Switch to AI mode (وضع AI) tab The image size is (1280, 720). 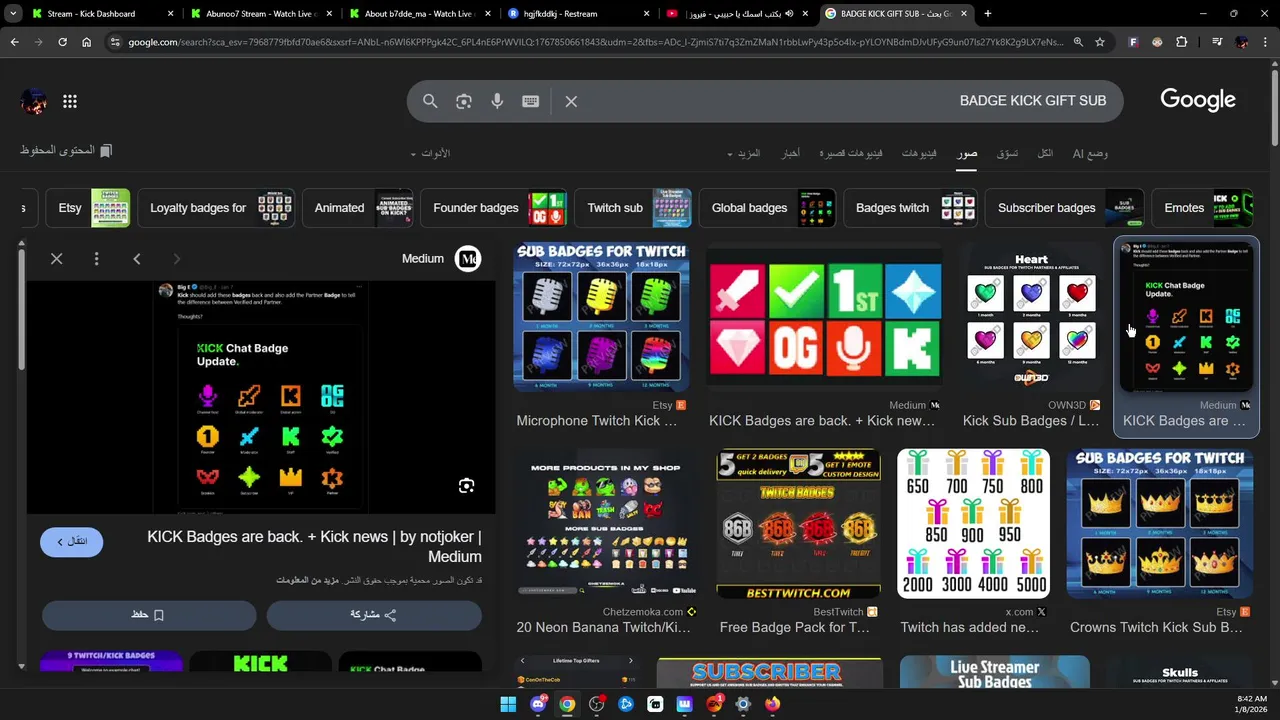1090,153
